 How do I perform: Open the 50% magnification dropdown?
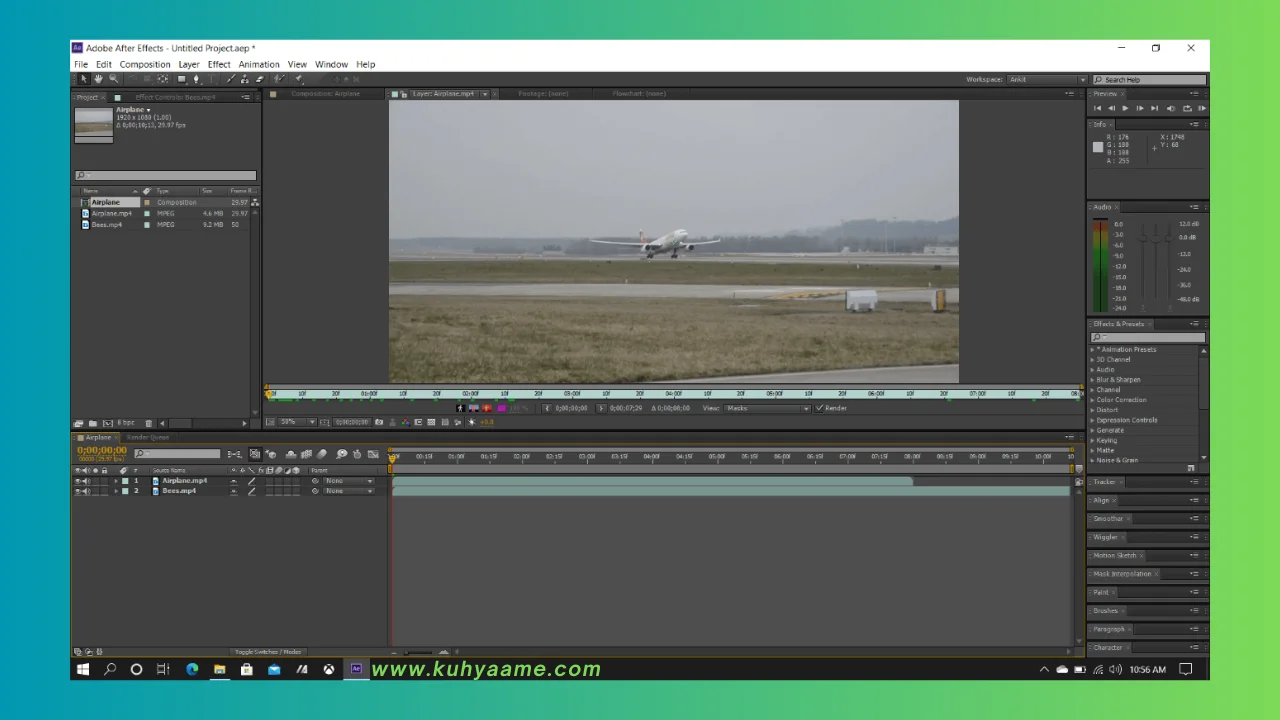pos(297,422)
